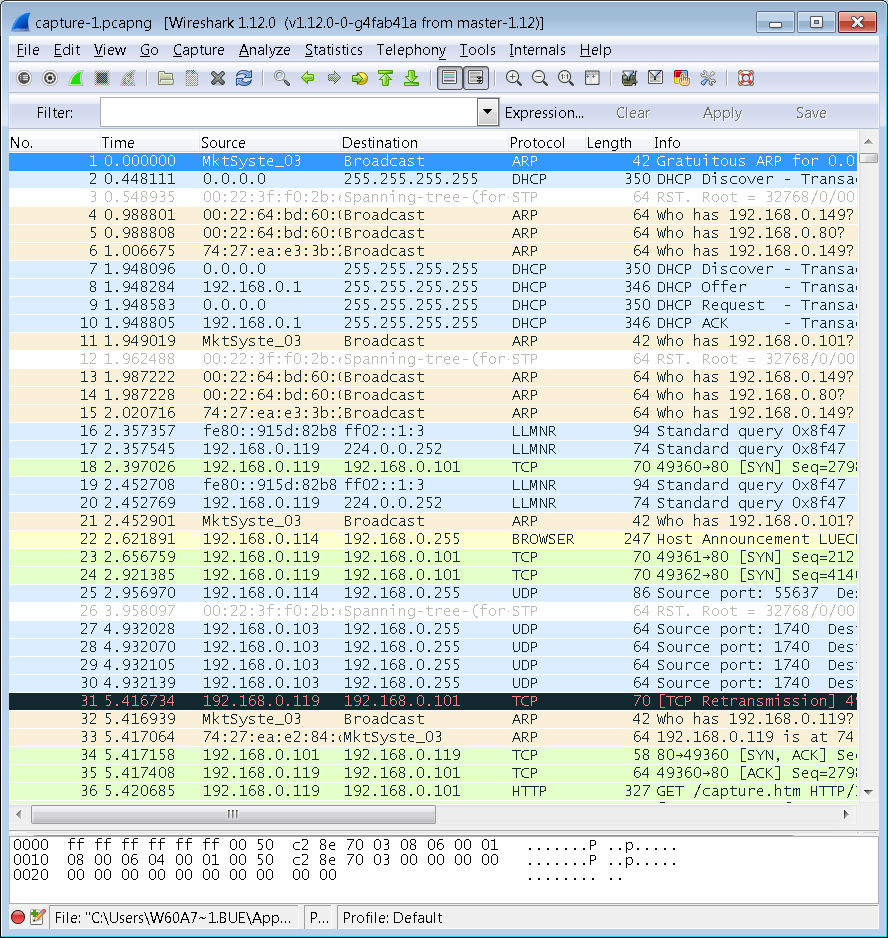Expand the filter history dropdown arrow
Image resolution: width=888 pixels, height=938 pixels.
pos(488,112)
